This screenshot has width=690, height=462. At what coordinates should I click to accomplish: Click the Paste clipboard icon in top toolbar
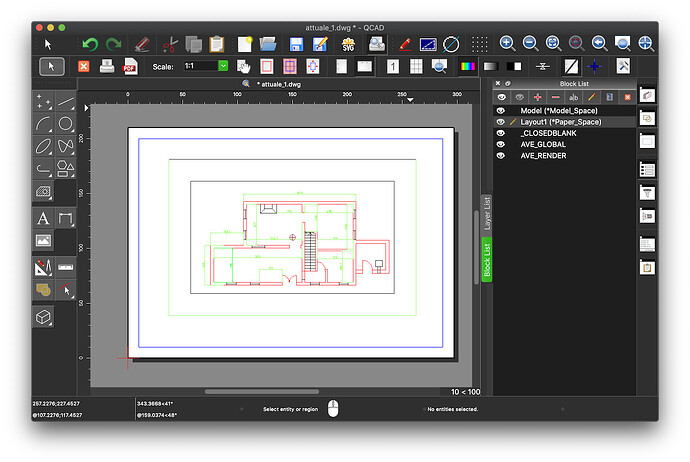(216, 44)
